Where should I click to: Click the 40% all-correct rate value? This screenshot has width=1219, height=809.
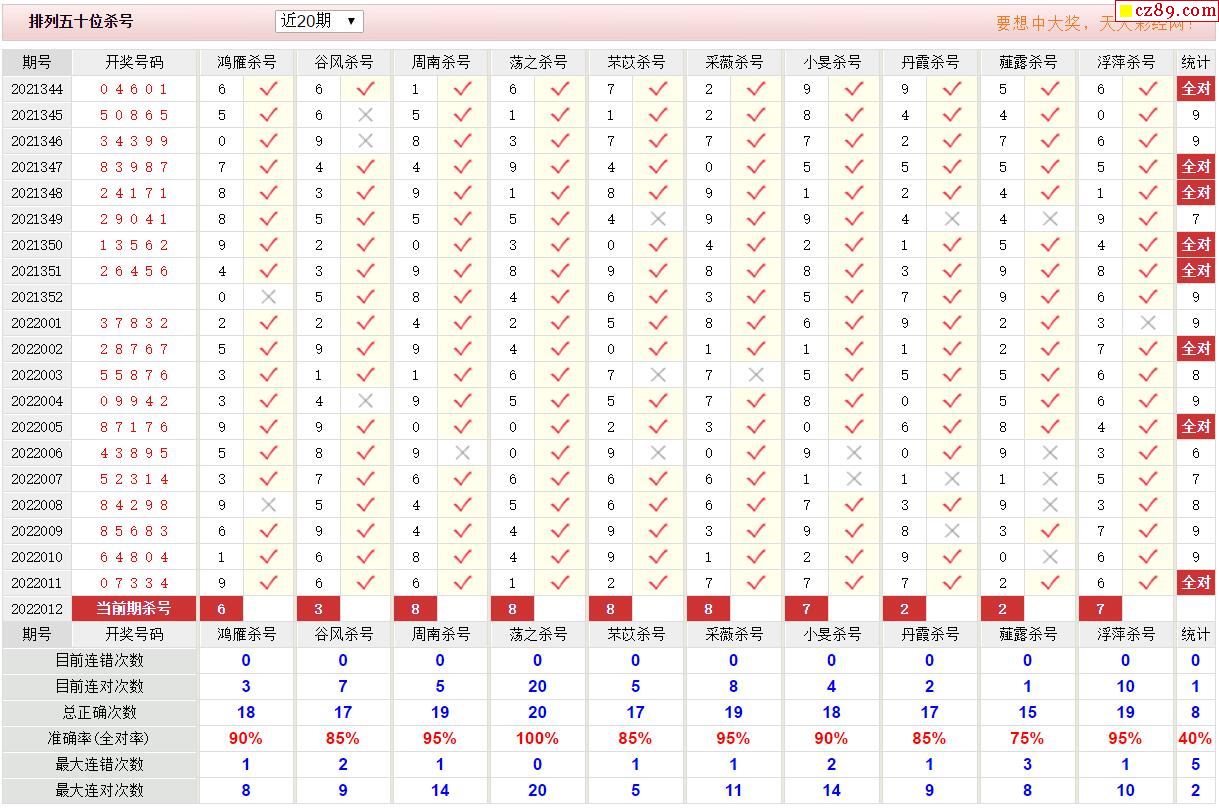click(x=1196, y=738)
